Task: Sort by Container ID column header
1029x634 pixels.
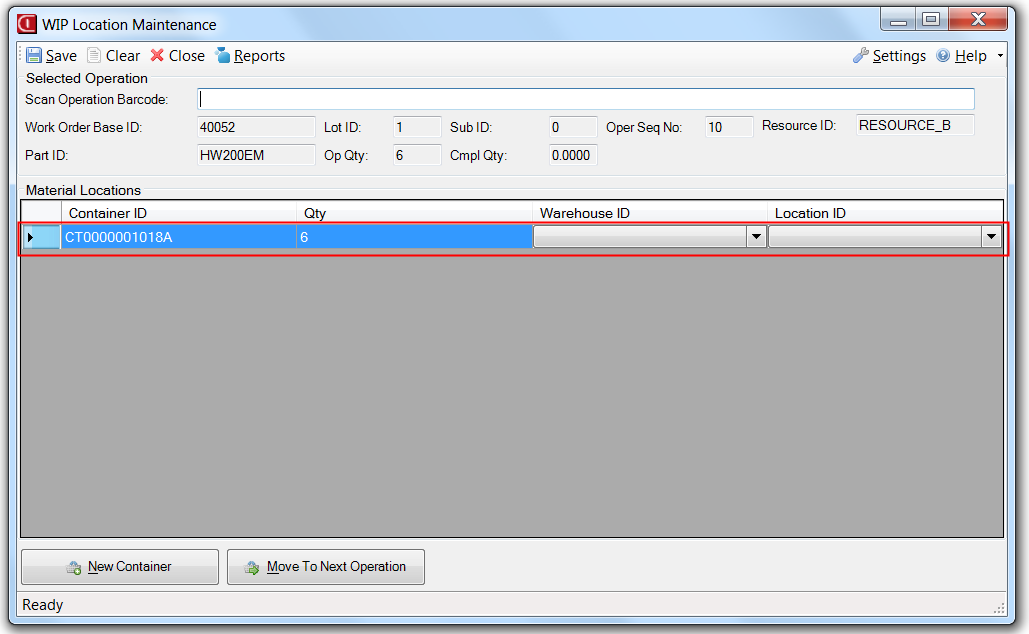Action: coord(178,213)
